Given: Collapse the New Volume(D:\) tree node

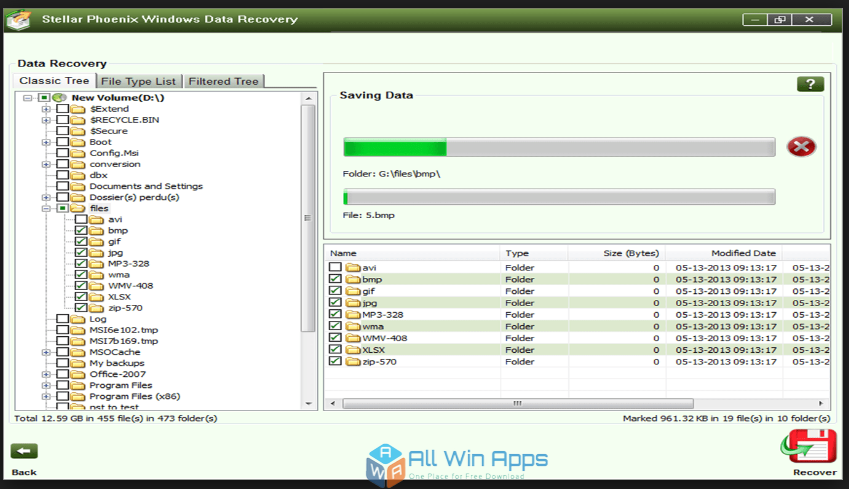Looking at the screenshot, I should click(x=28, y=98).
